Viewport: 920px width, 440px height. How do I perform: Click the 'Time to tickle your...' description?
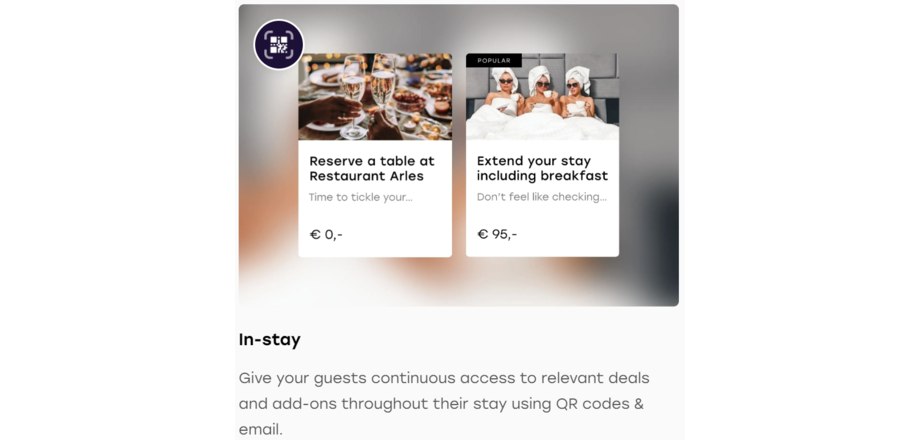click(361, 197)
